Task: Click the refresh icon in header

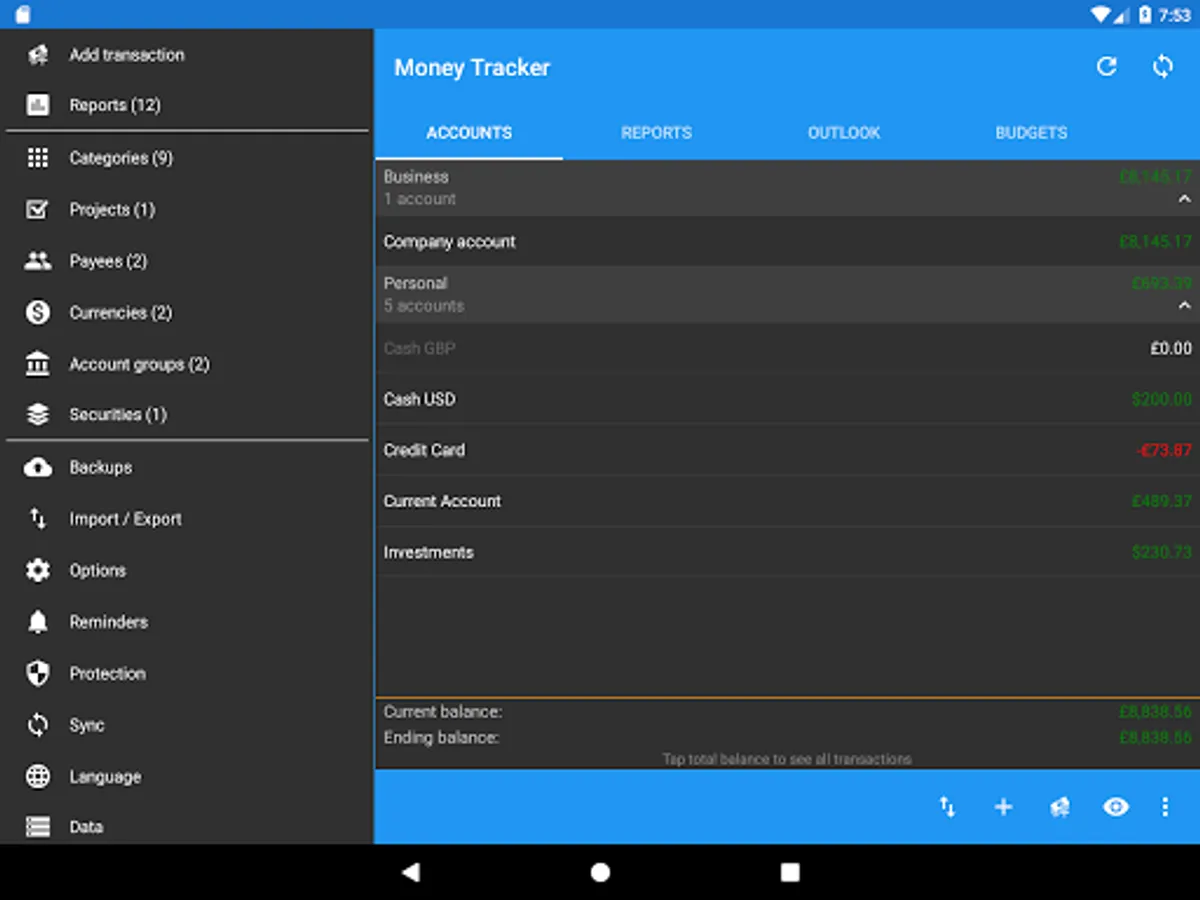Action: pyautogui.click(x=1106, y=67)
